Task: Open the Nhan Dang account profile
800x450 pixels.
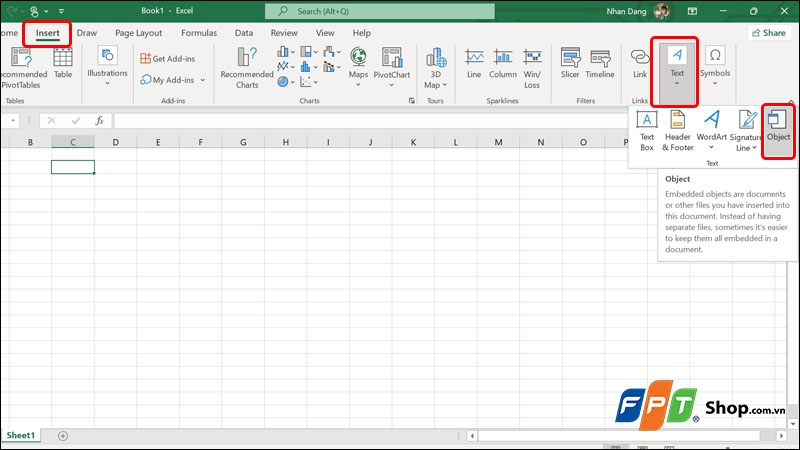Action: click(638, 11)
